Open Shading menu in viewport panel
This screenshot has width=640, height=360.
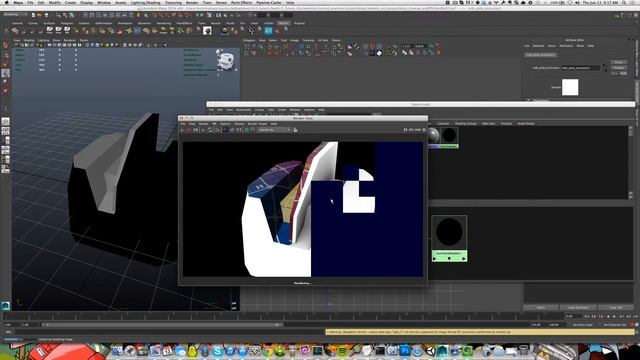29,40
